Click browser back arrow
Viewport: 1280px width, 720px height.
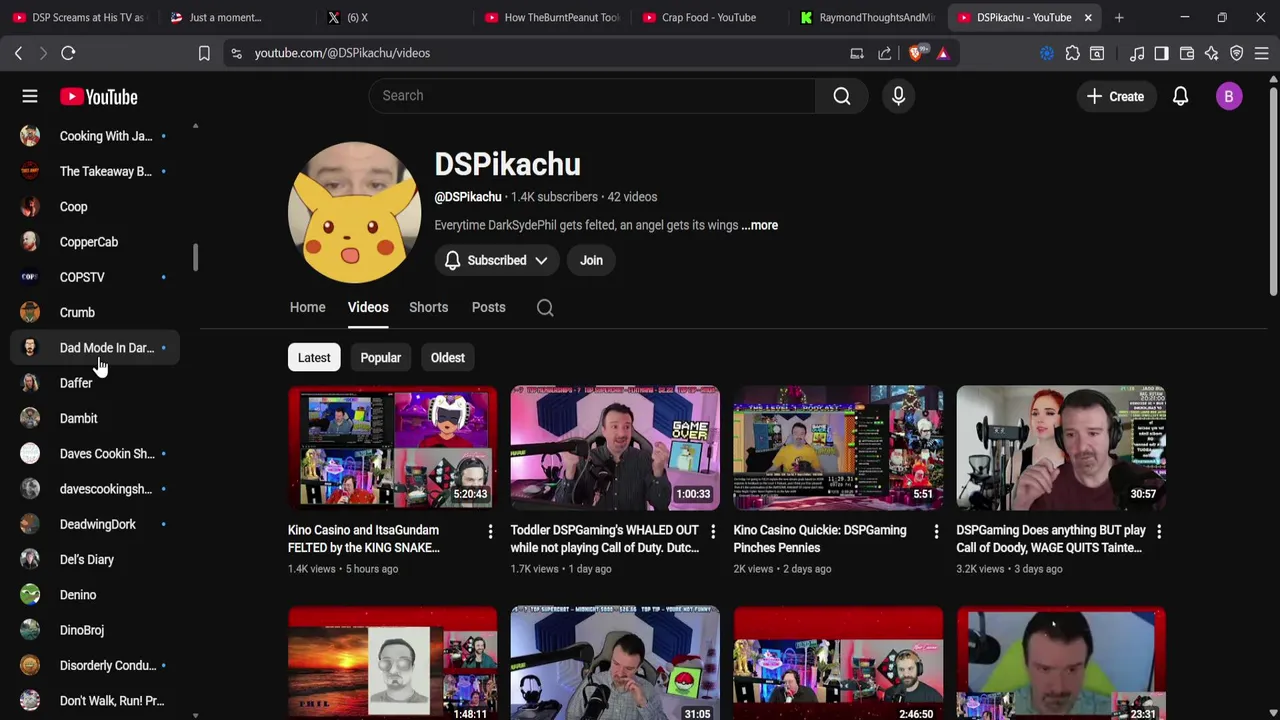click(18, 53)
